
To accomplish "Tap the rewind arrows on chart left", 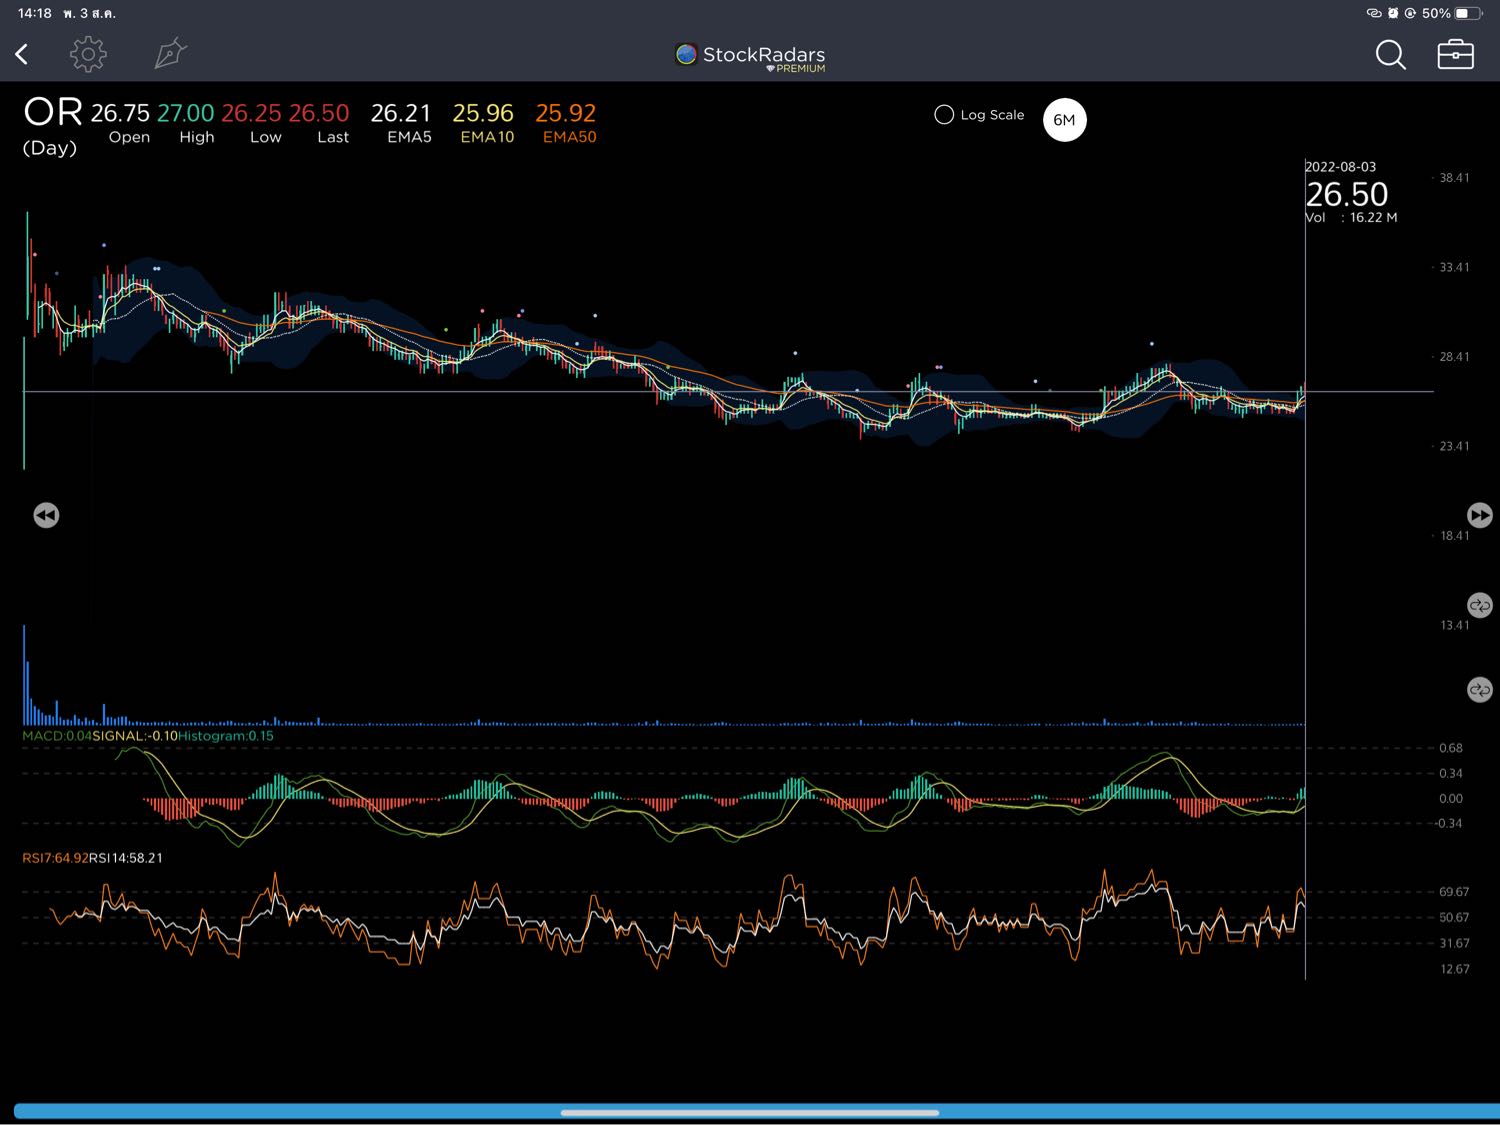I will (x=46, y=515).
